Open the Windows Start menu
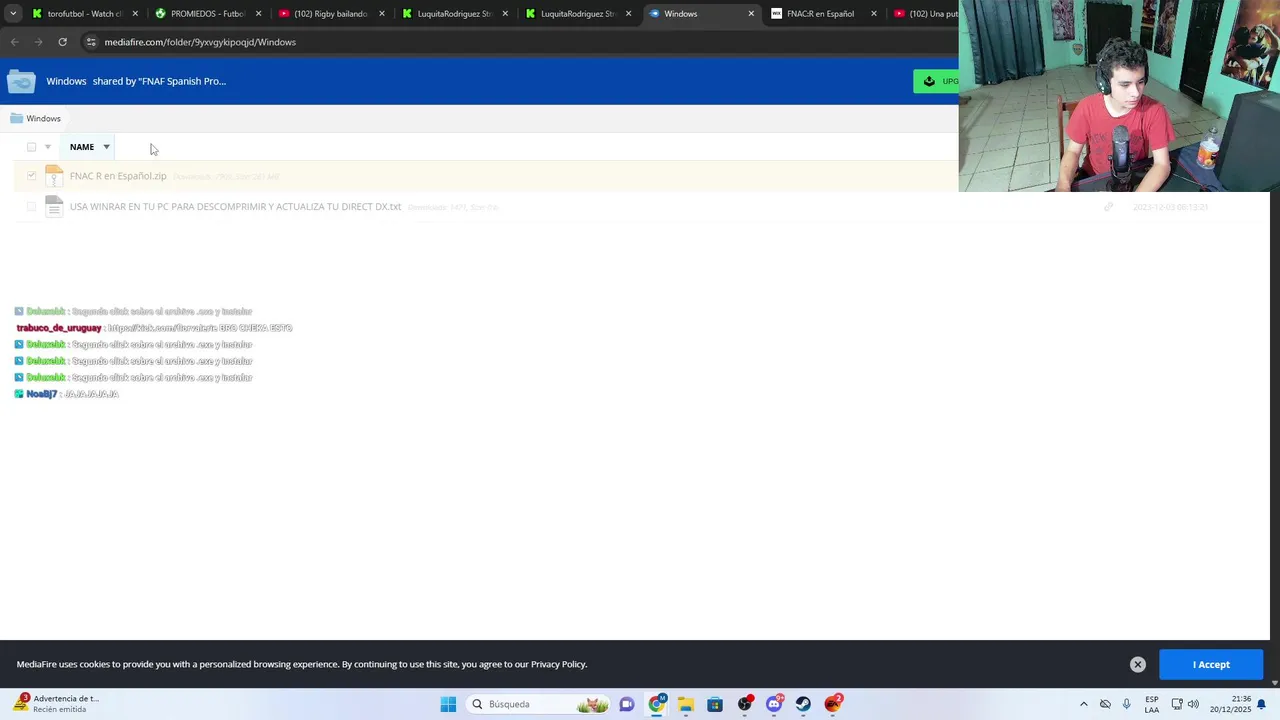1280x720 pixels. 448,704
